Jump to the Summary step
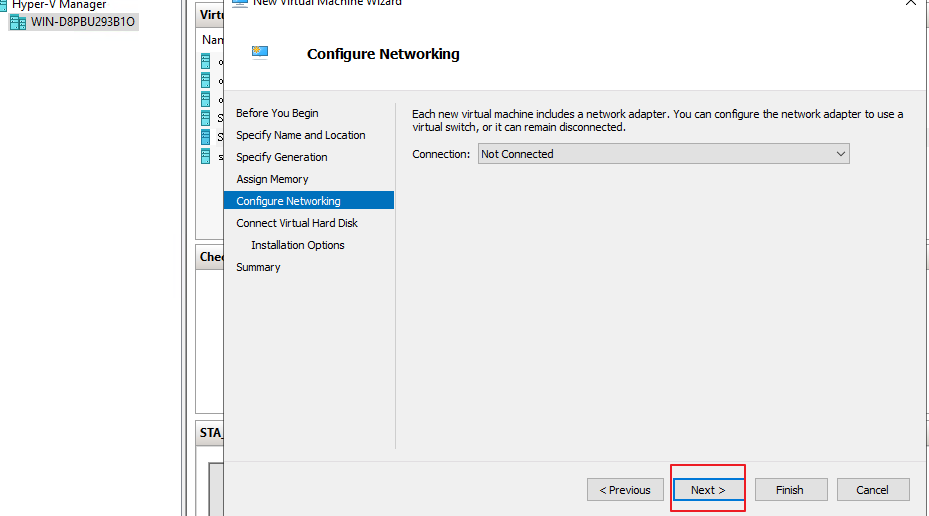Screen dimensions: 929x516 pos(258,267)
